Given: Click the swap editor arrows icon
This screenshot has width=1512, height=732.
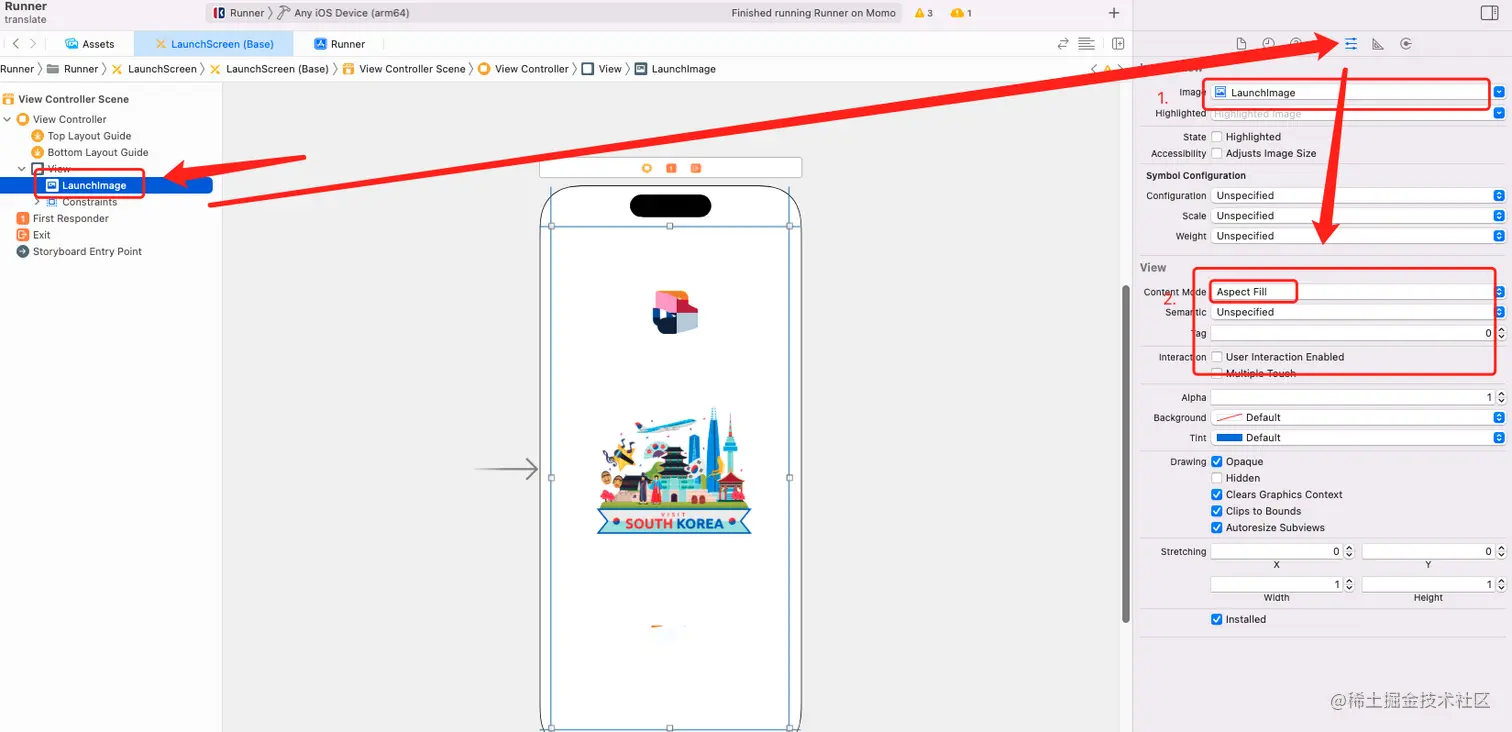Looking at the screenshot, I should 1063,44.
